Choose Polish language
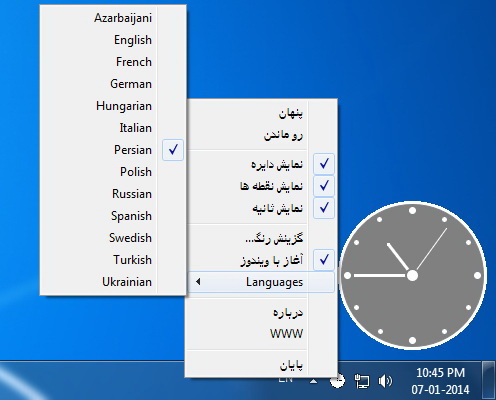Image resolution: width=496 pixels, height=400 pixels. [113, 172]
